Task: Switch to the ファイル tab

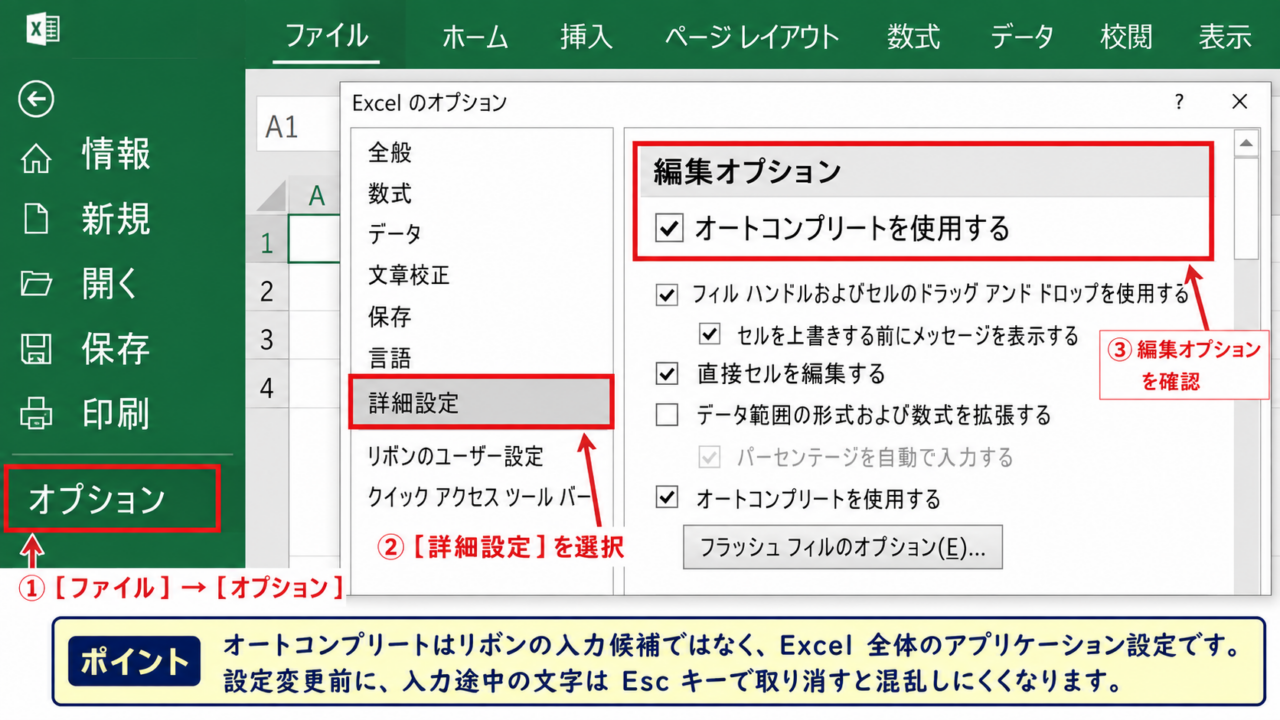Action: coord(326,37)
